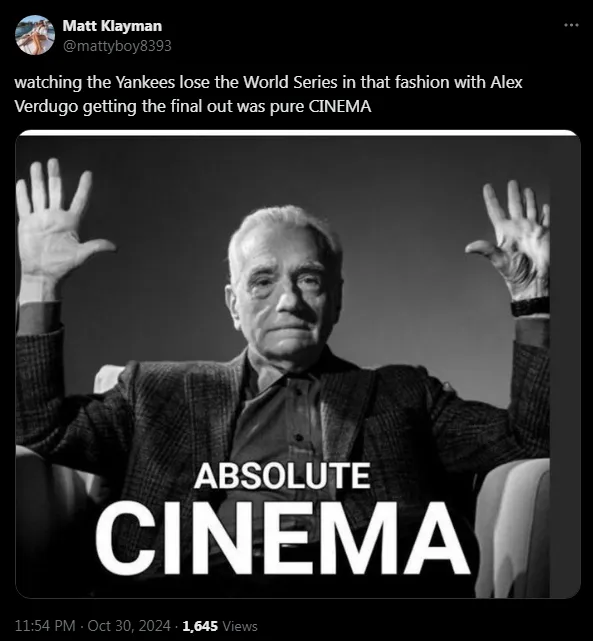
Task: Click the large CINEMA caption in the meme
Action: pyautogui.click(x=282, y=538)
